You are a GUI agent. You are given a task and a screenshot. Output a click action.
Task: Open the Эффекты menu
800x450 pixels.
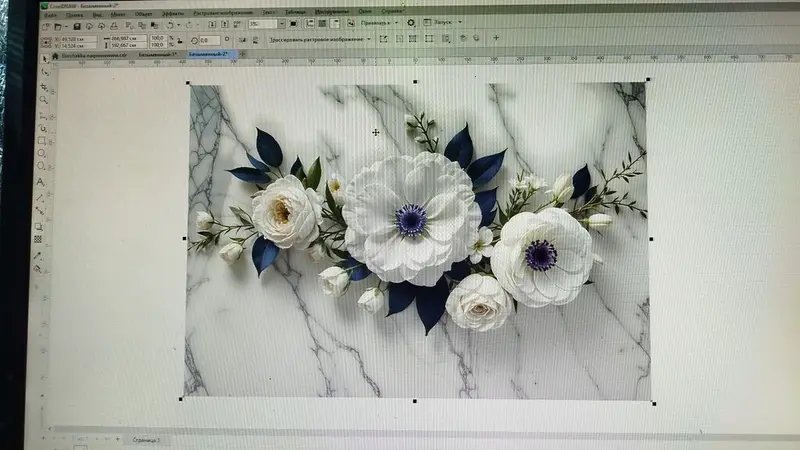pos(173,14)
